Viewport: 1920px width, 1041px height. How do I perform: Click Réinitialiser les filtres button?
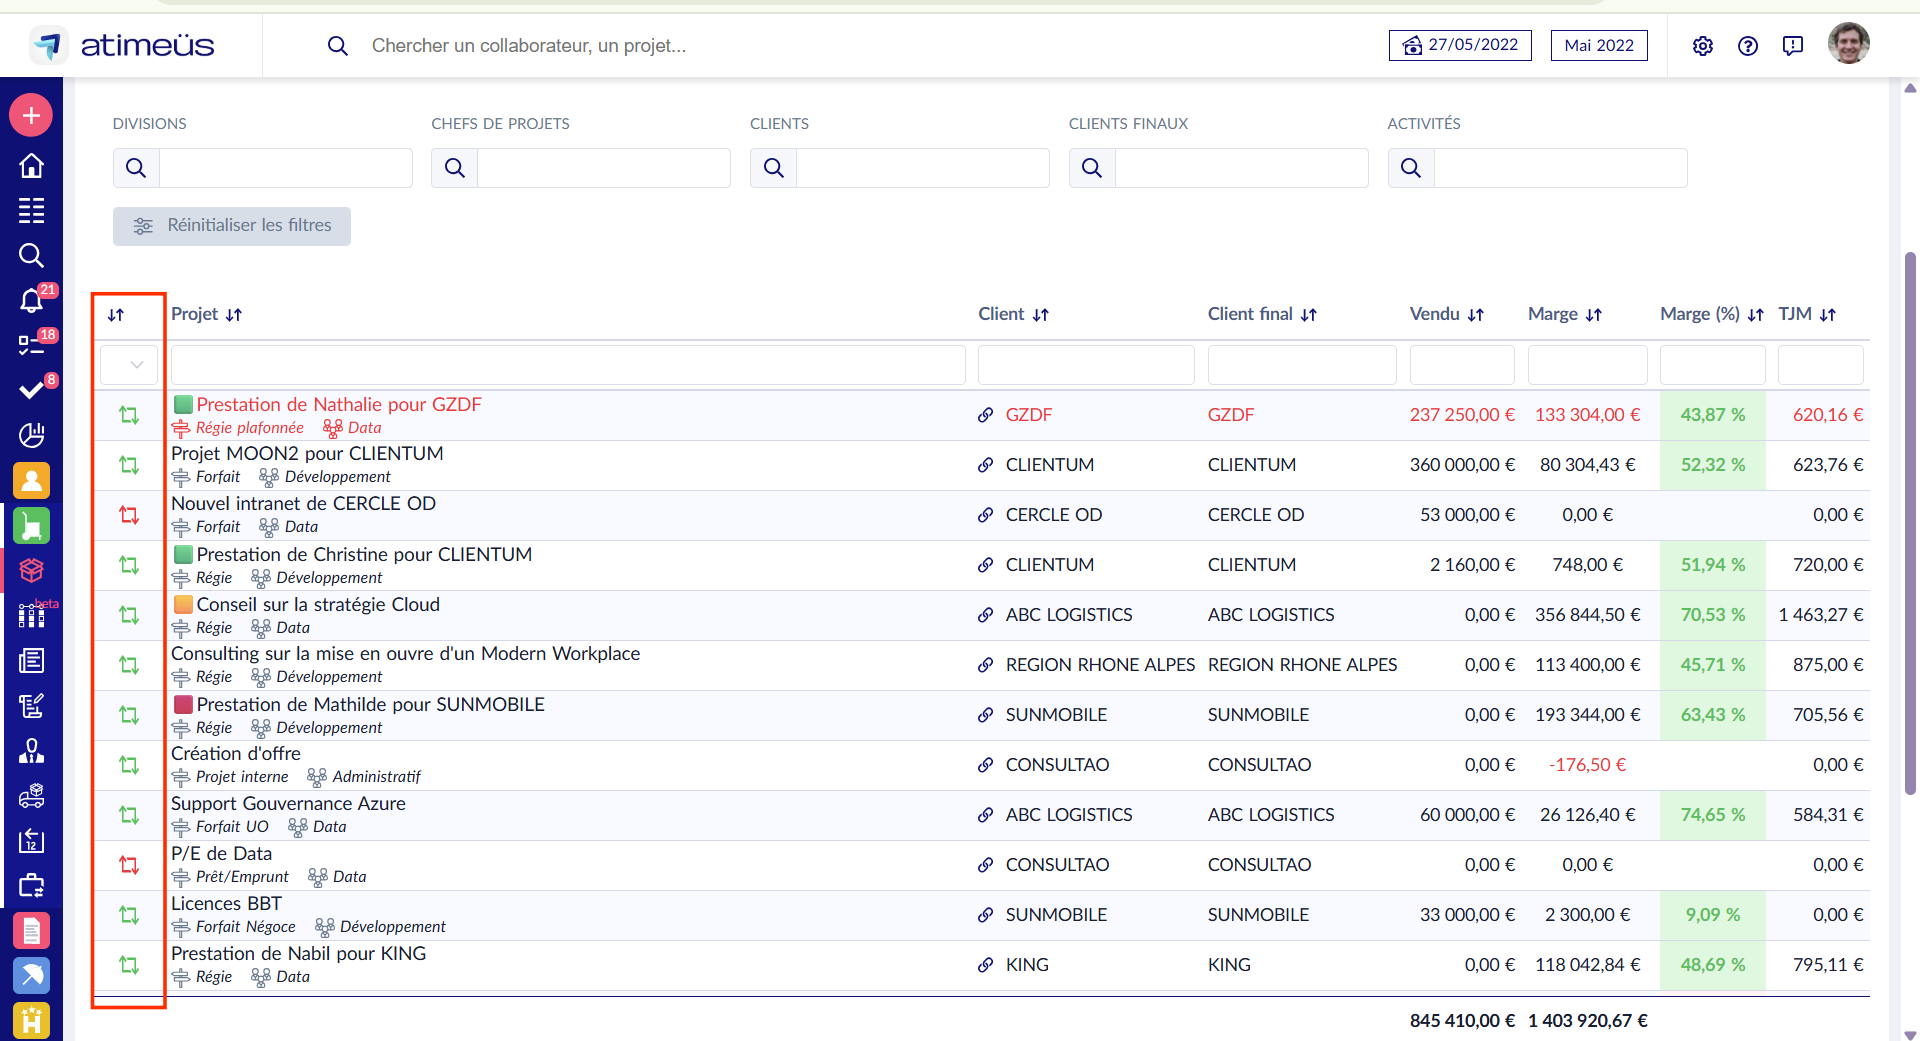232,226
